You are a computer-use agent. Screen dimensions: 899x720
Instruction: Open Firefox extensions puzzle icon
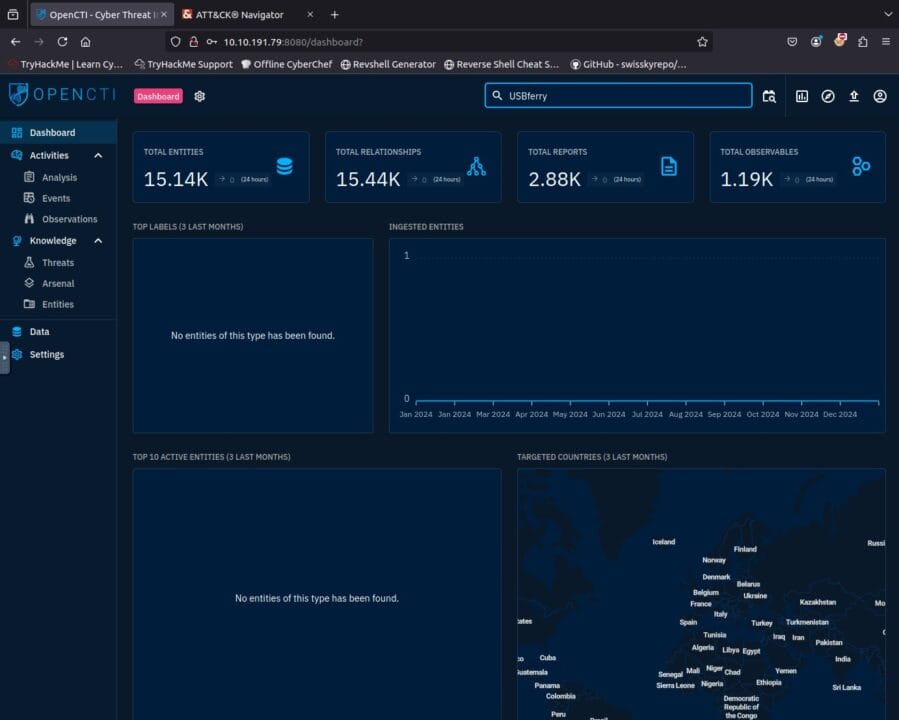(863, 42)
